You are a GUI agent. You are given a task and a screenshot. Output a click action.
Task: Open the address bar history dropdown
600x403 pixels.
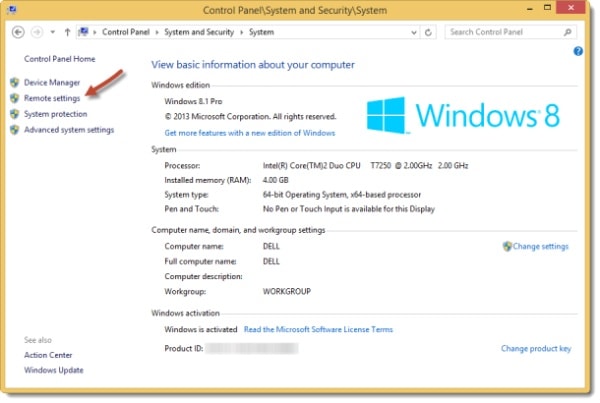coord(414,33)
